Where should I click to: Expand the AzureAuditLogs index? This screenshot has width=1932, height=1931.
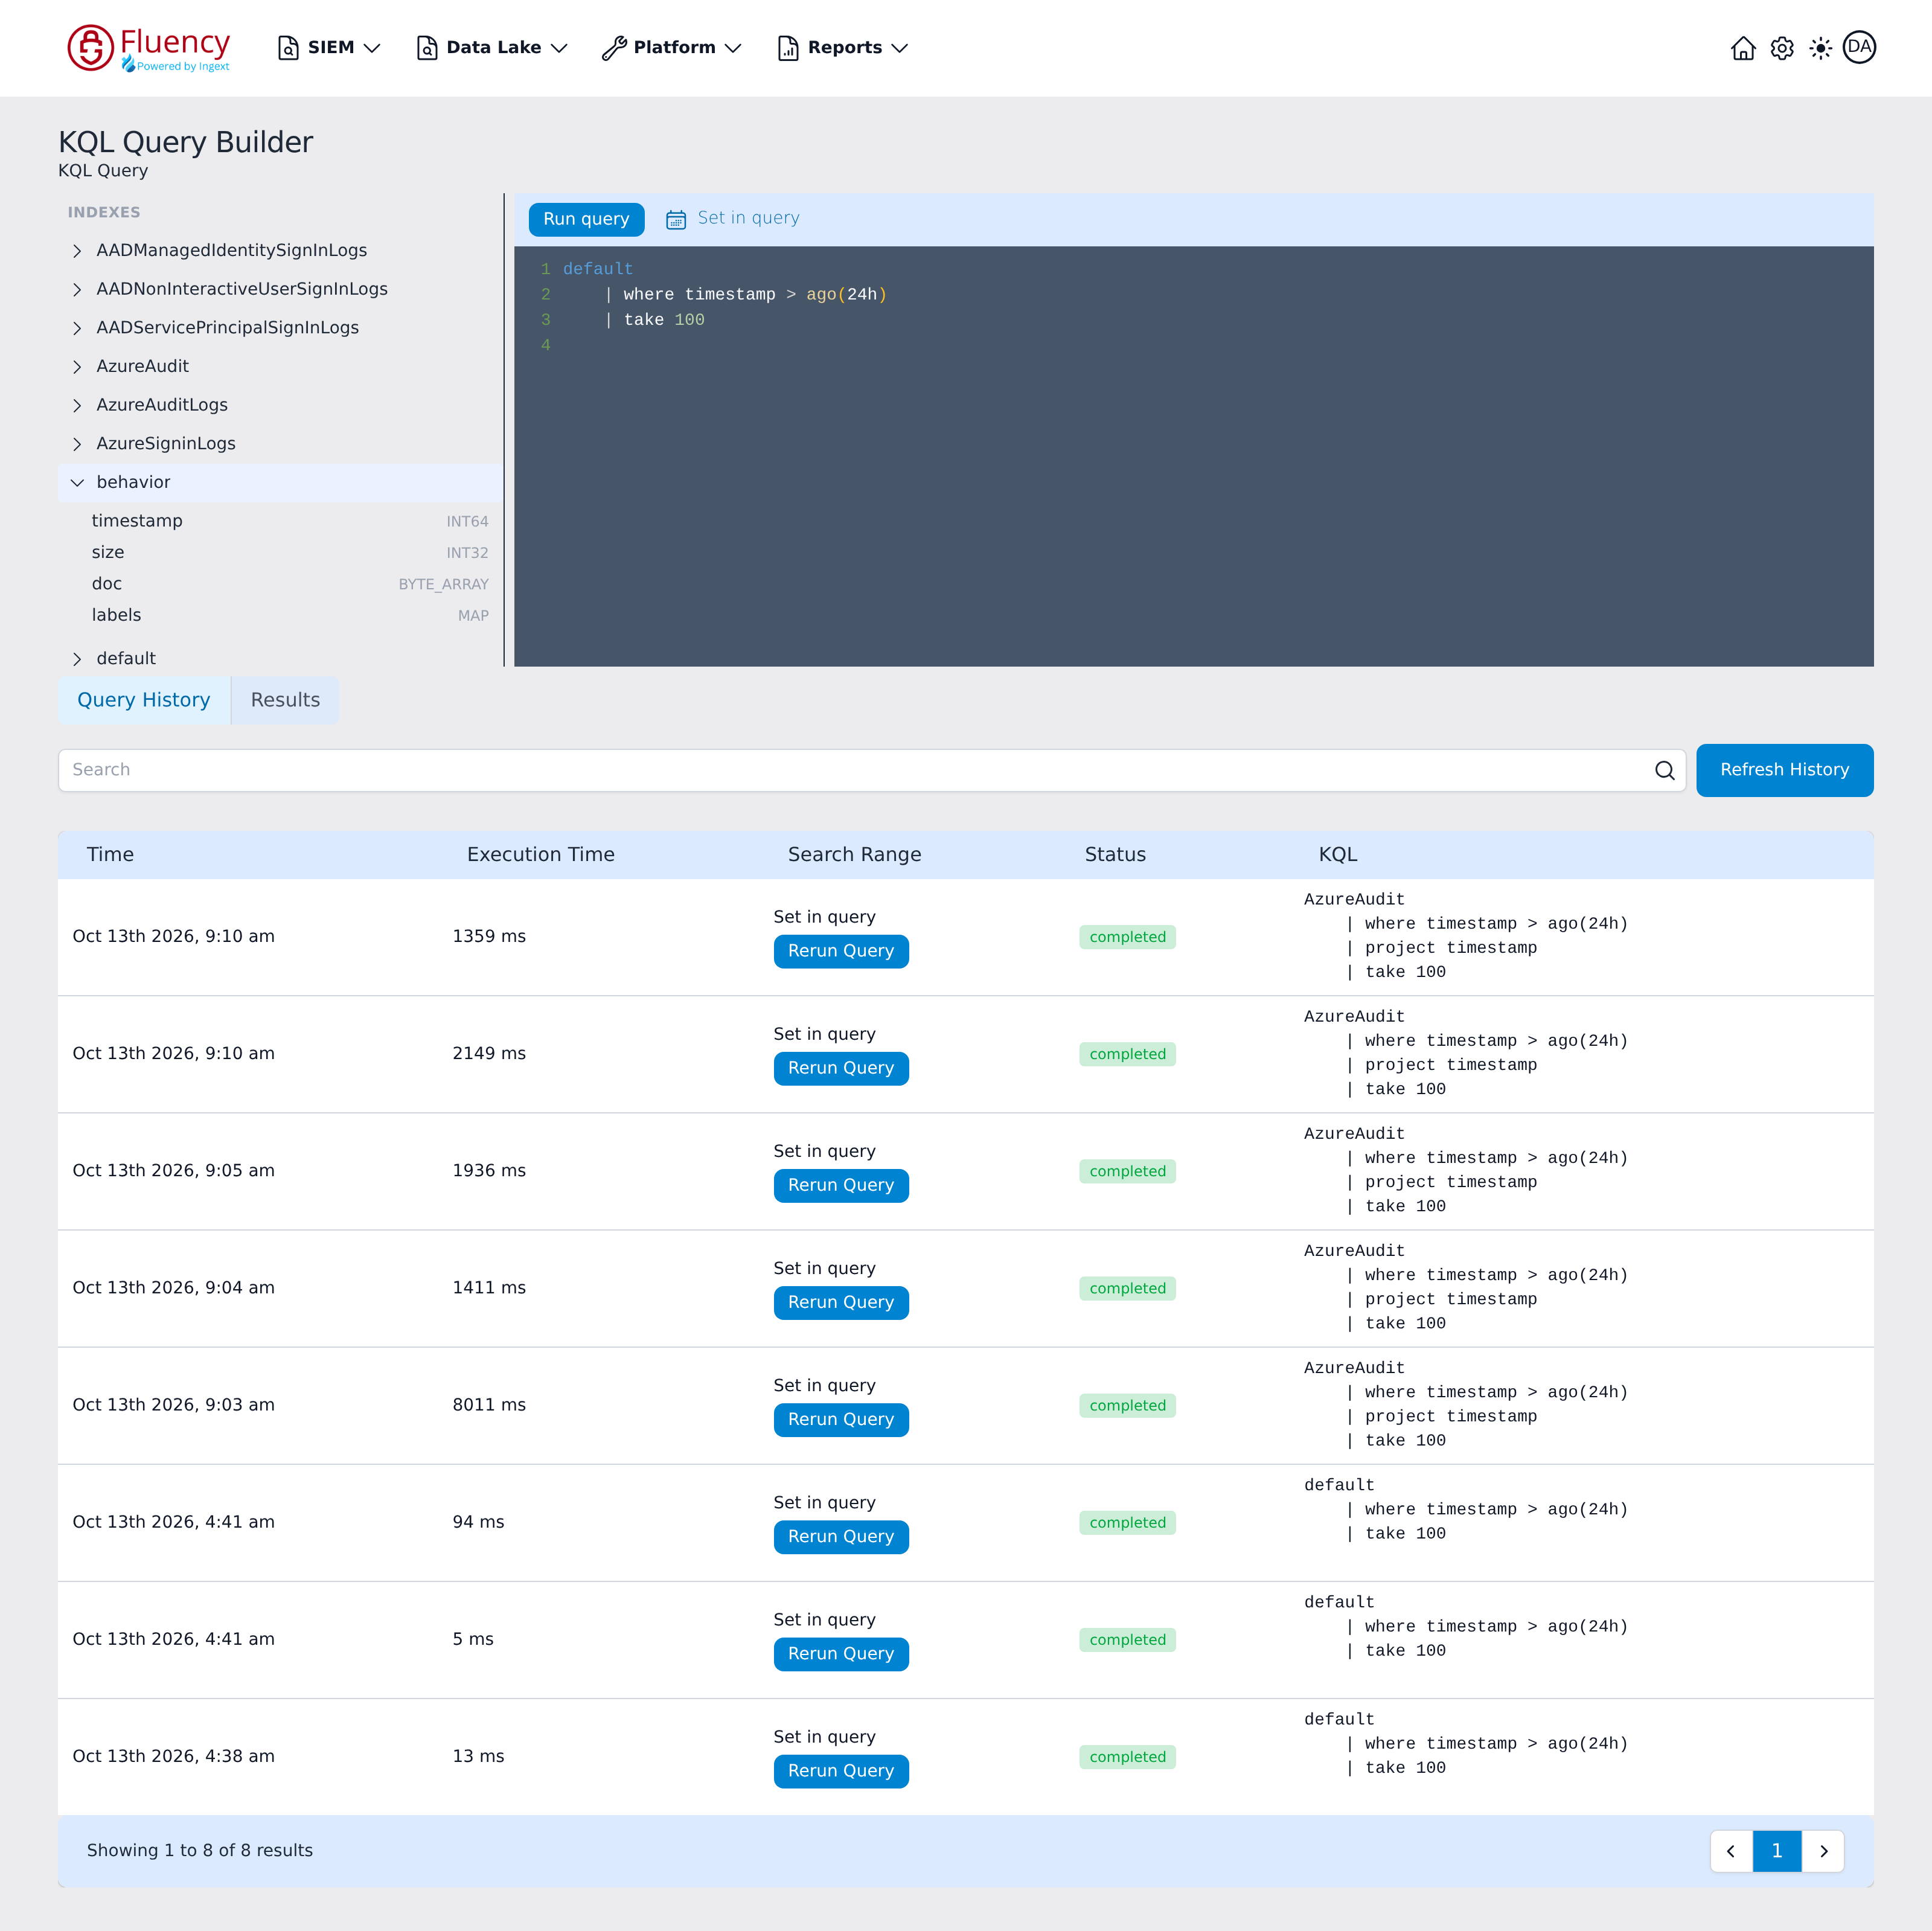pyautogui.click(x=280, y=405)
